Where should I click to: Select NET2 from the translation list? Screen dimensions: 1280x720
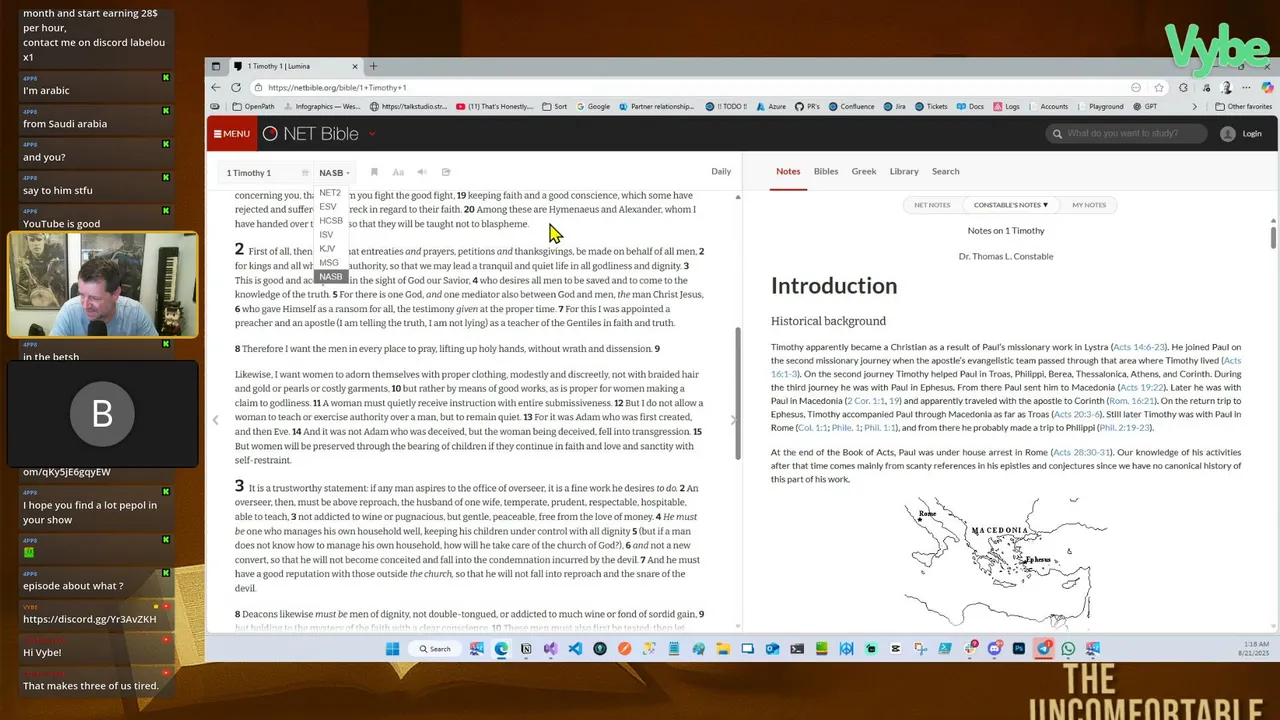[x=330, y=193]
